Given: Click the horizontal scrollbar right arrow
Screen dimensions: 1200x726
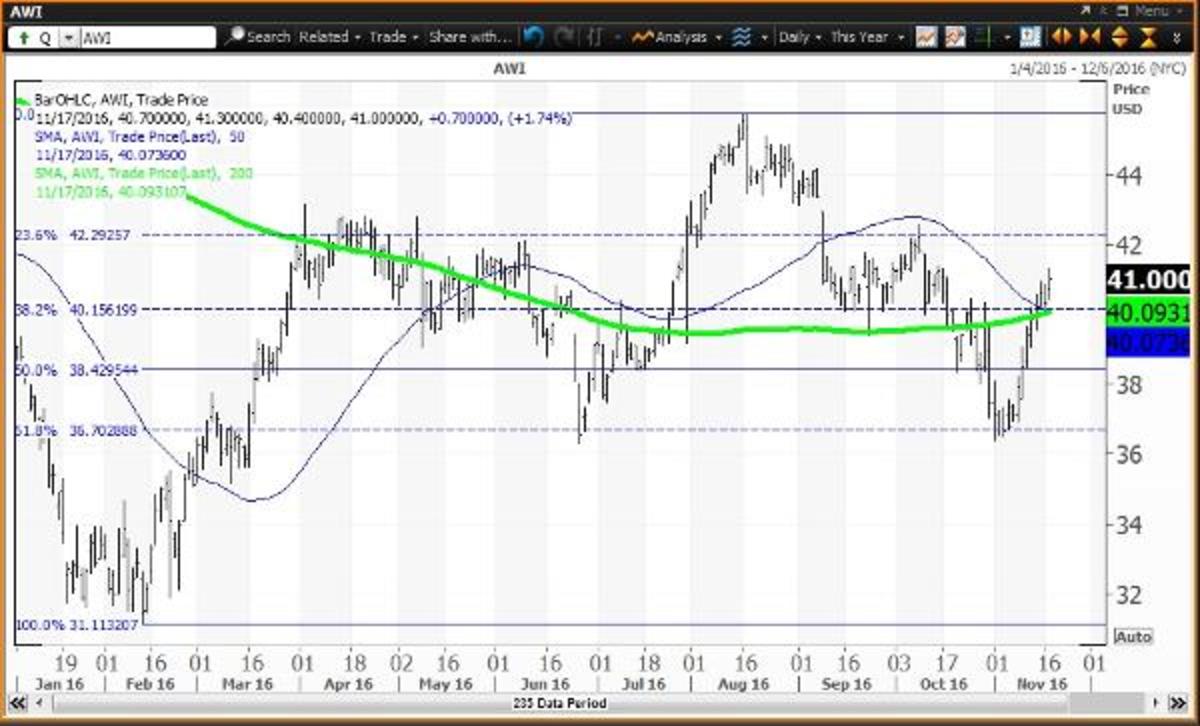Looking at the screenshot, I should 1155,703.
